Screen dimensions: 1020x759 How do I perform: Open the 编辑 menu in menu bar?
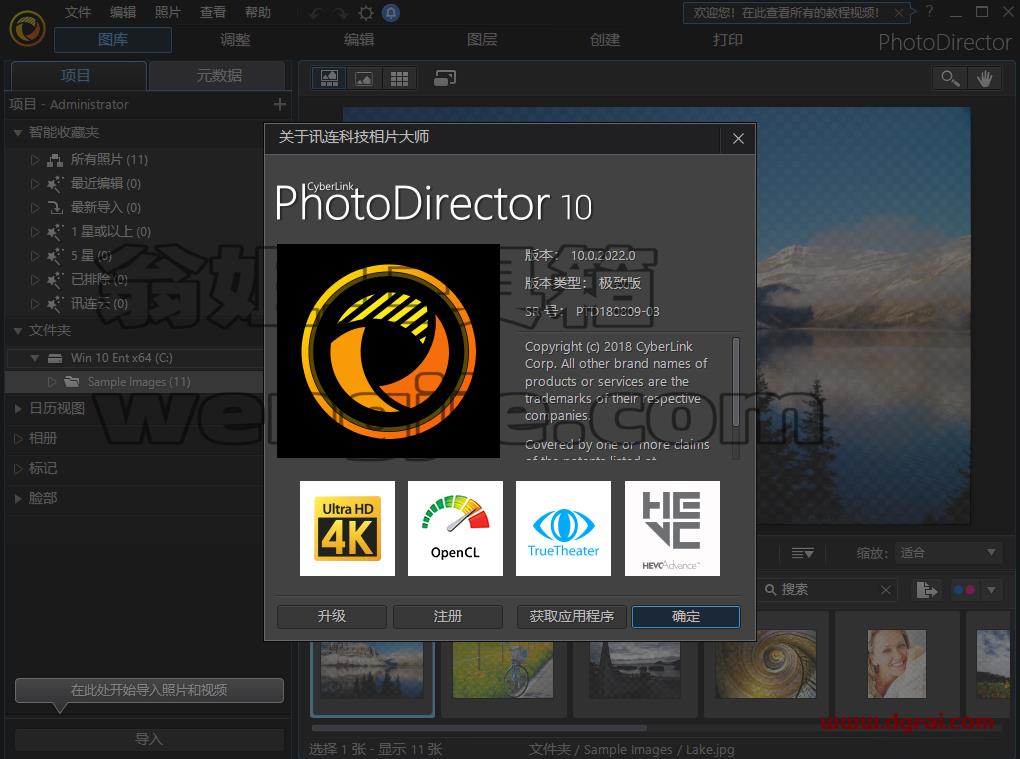(x=123, y=12)
